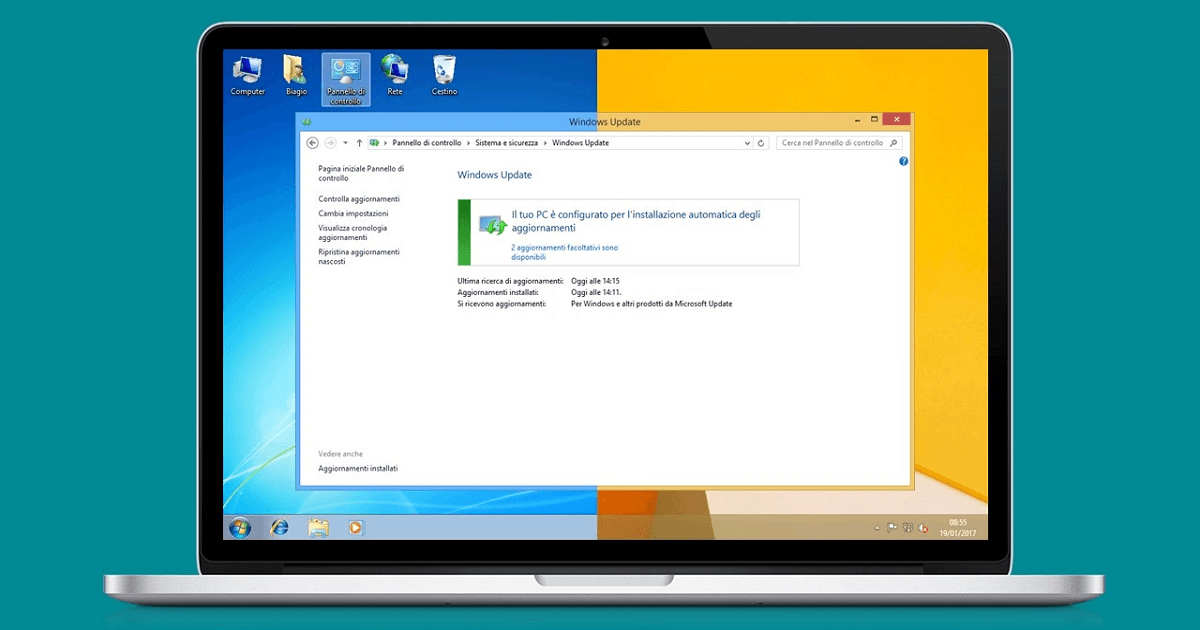
Task: Select the Pannello di controllo desktop icon
Action: pos(346,79)
